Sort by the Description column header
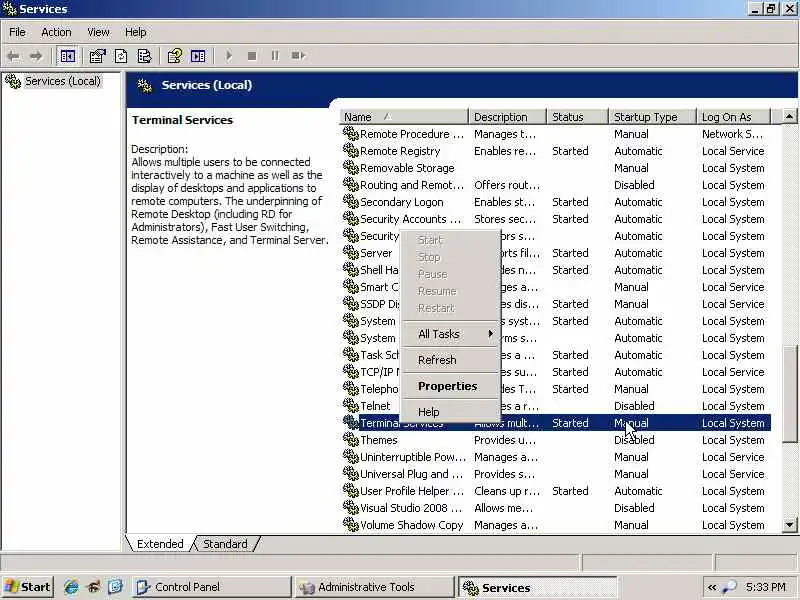Viewport: 800px width, 600px height. (507, 117)
